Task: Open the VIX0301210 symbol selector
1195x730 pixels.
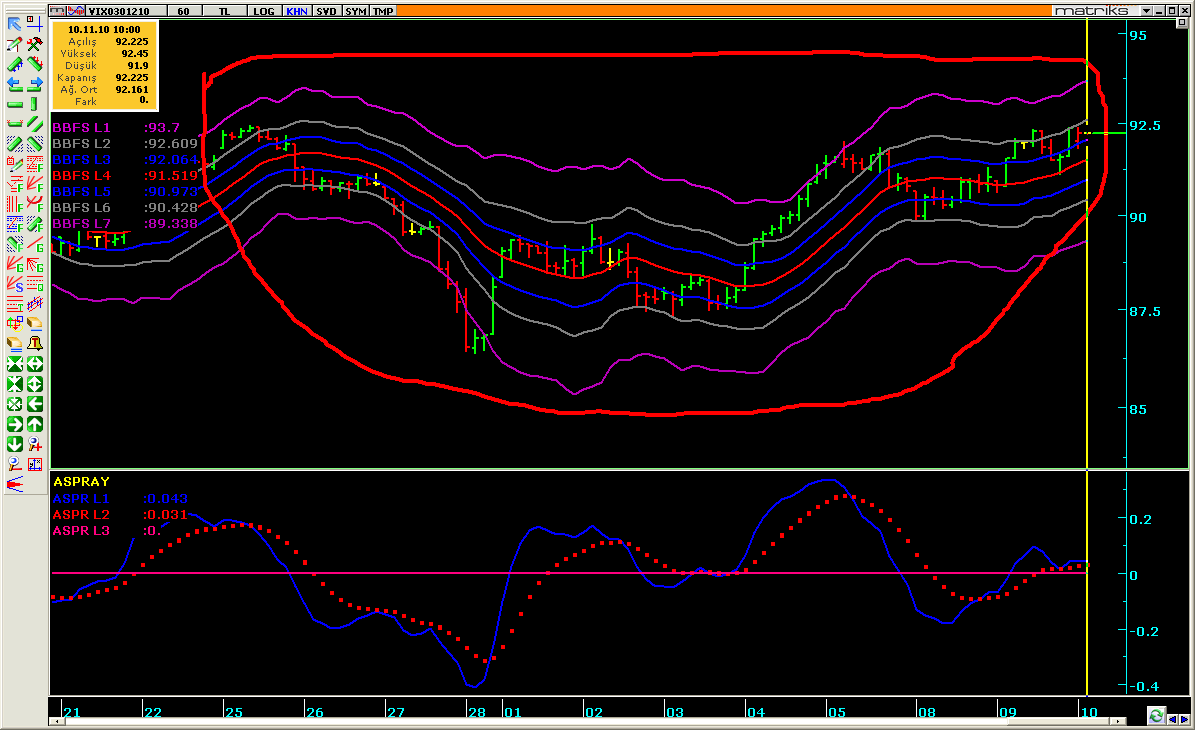Action: 119,11
